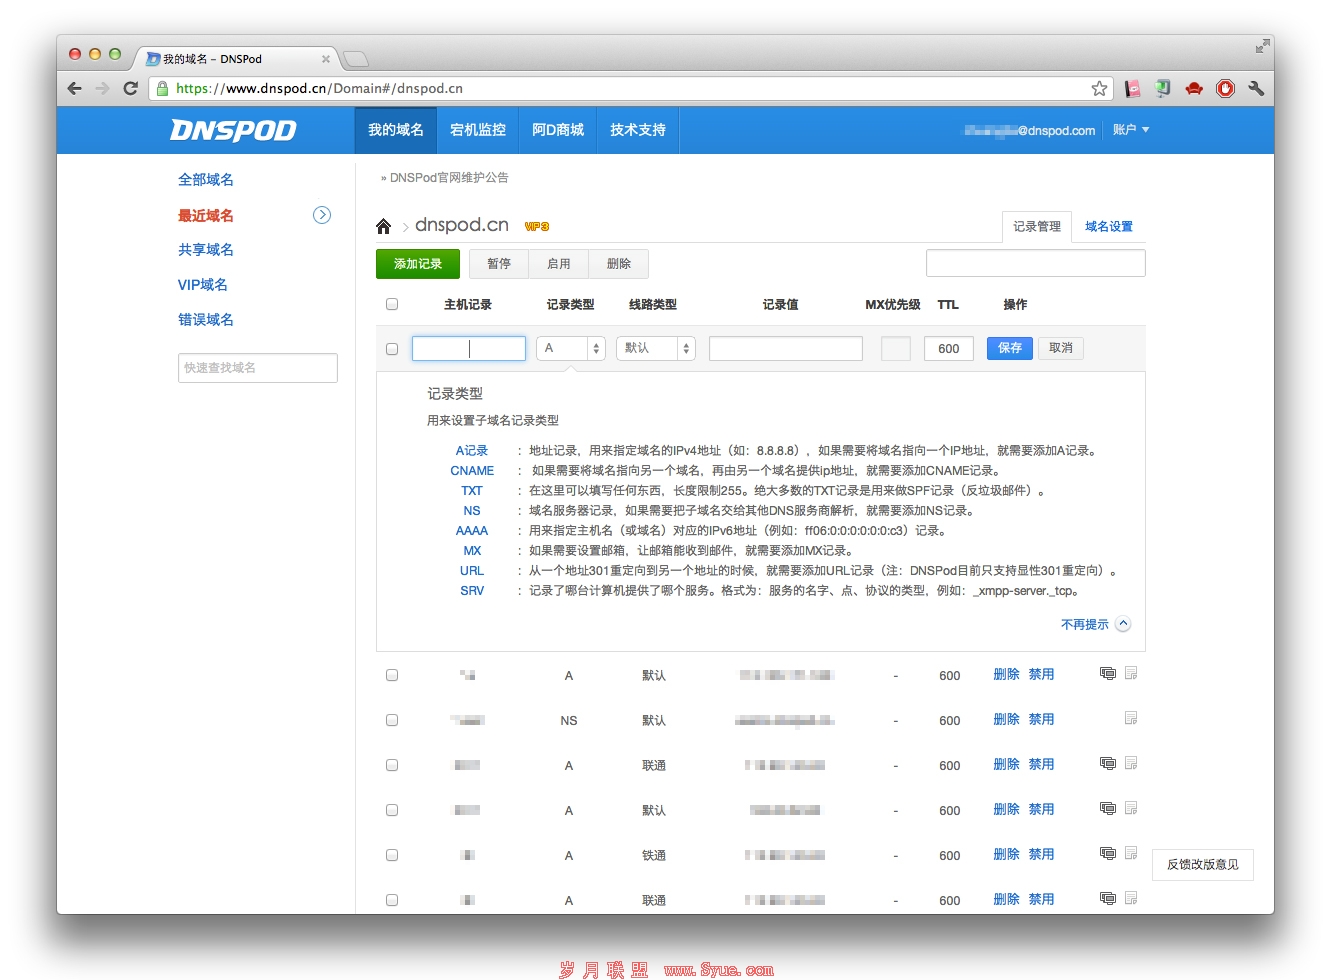Open the record type dropdown showing A
Screen dimensions: 1331x980
[x=571, y=348]
